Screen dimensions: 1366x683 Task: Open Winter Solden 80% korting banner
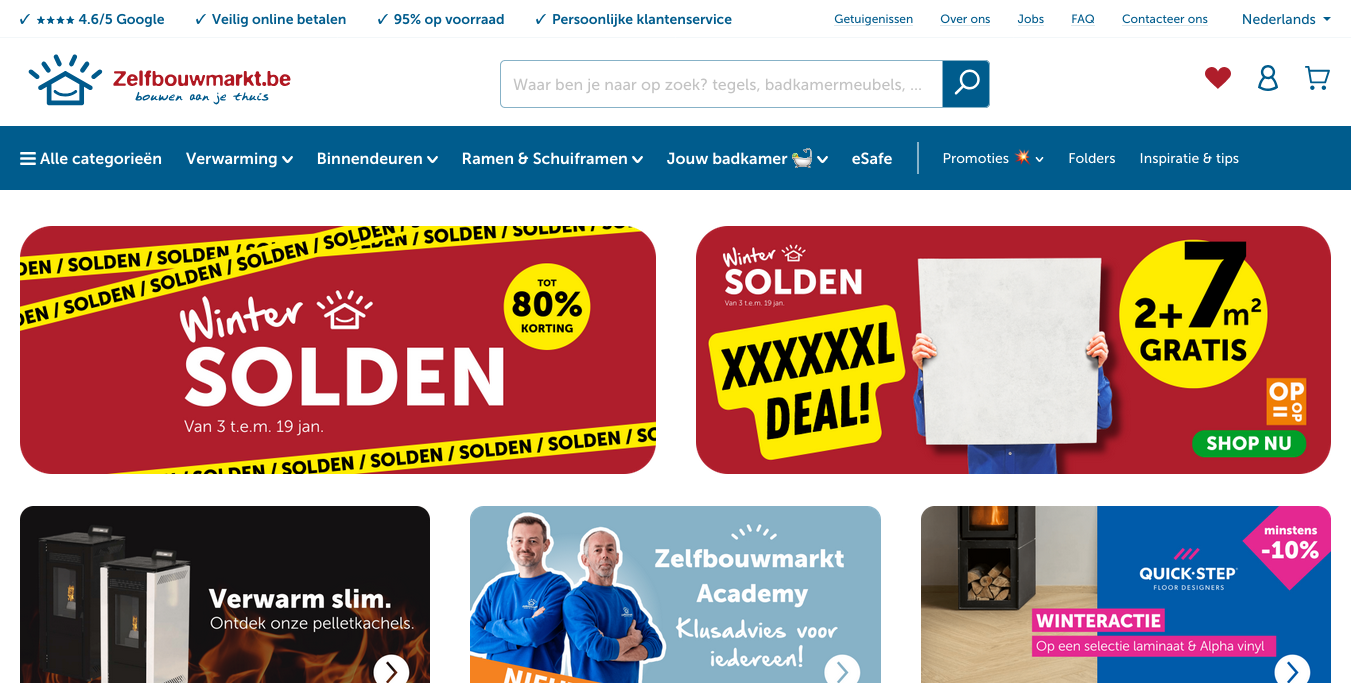click(338, 350)
